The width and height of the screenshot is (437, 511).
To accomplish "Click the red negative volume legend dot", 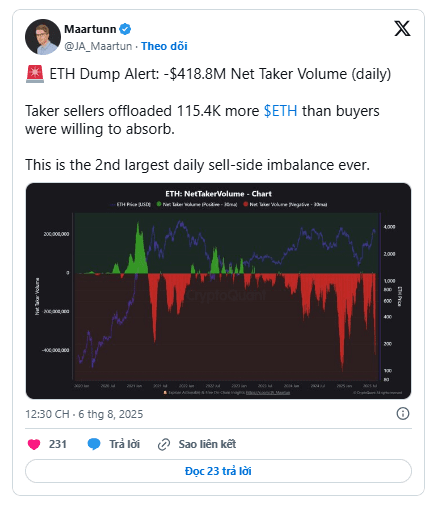I will pyautogui.click(x=246, y=204).
